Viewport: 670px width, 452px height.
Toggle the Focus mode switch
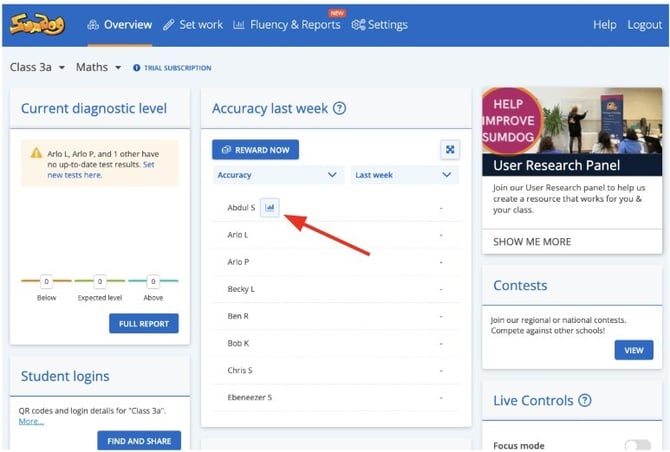point(638,445)
